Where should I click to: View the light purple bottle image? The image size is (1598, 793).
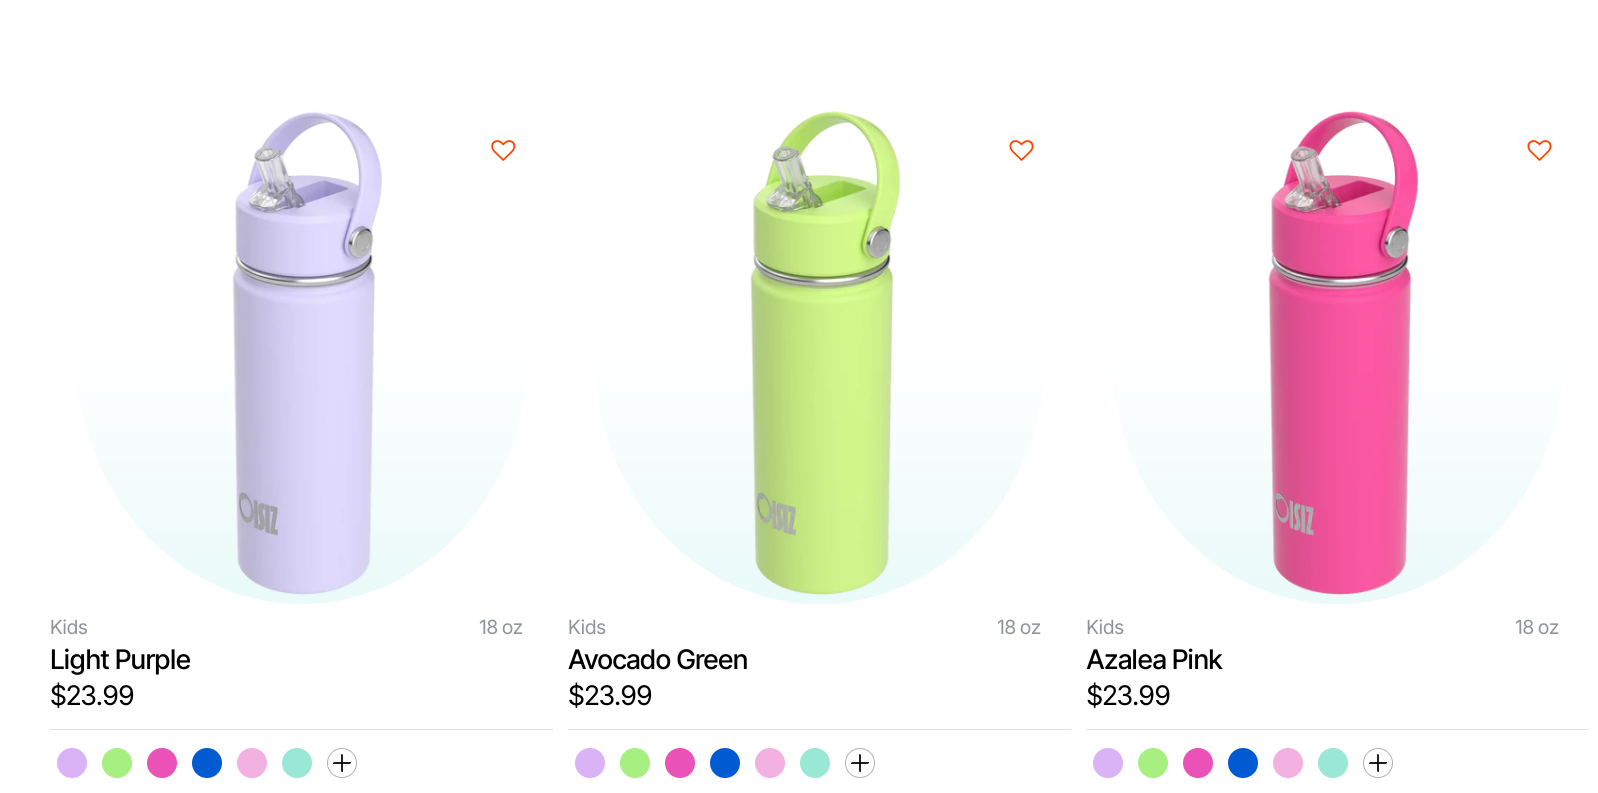304,360
